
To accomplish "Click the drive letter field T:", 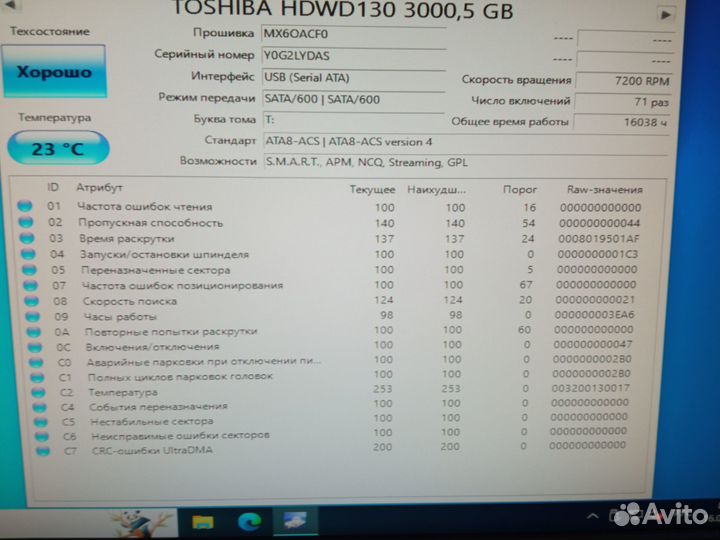I will pos(353,120).
